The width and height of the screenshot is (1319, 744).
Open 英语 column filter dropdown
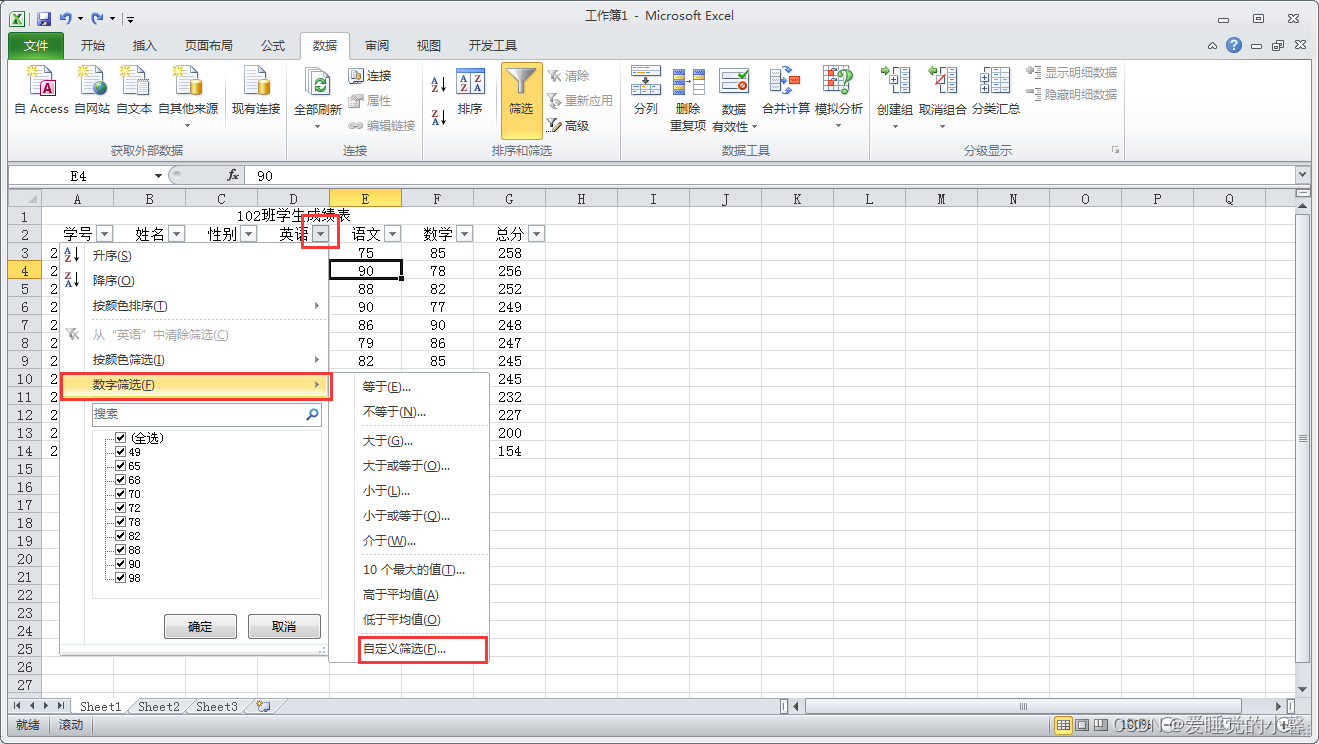[320, 234]
